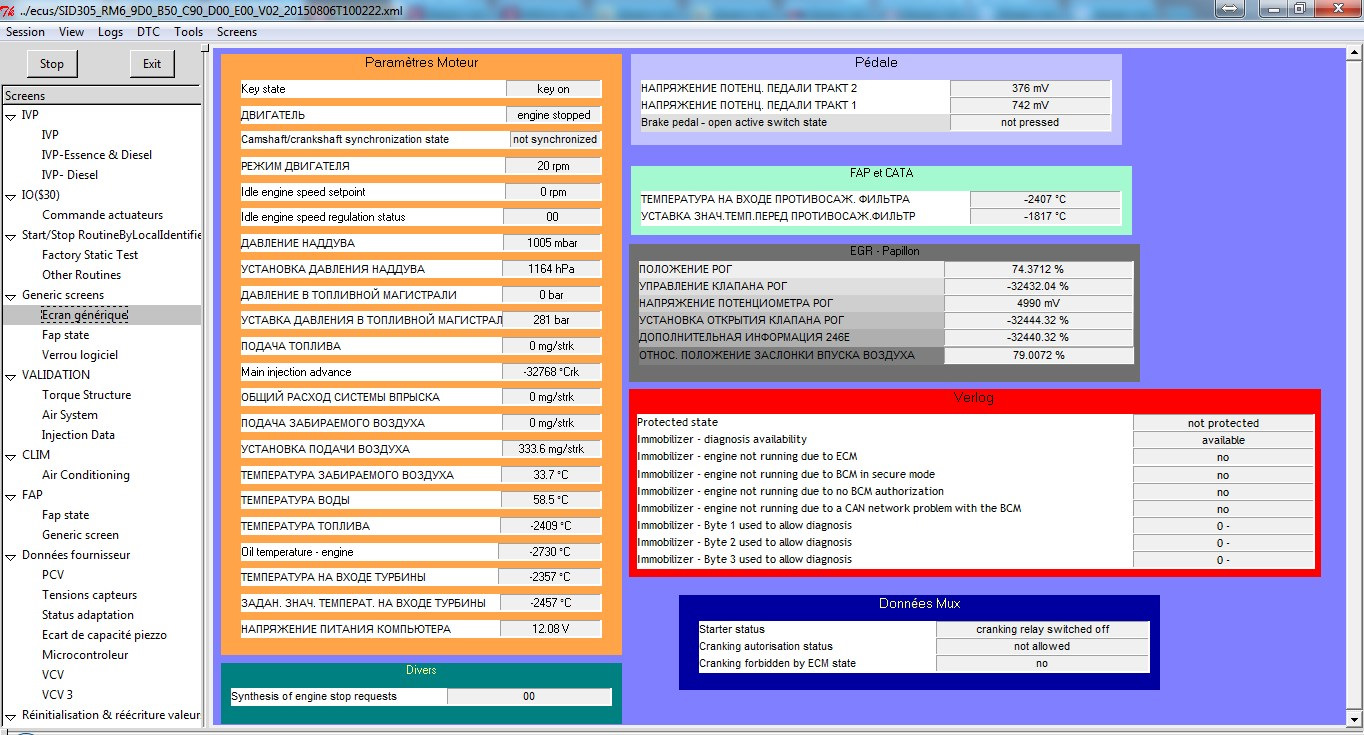Screen dimensions: 1364x735
Task: Click the pedal track 1 value '742 mV'
Action: [x=1030, y=106]
